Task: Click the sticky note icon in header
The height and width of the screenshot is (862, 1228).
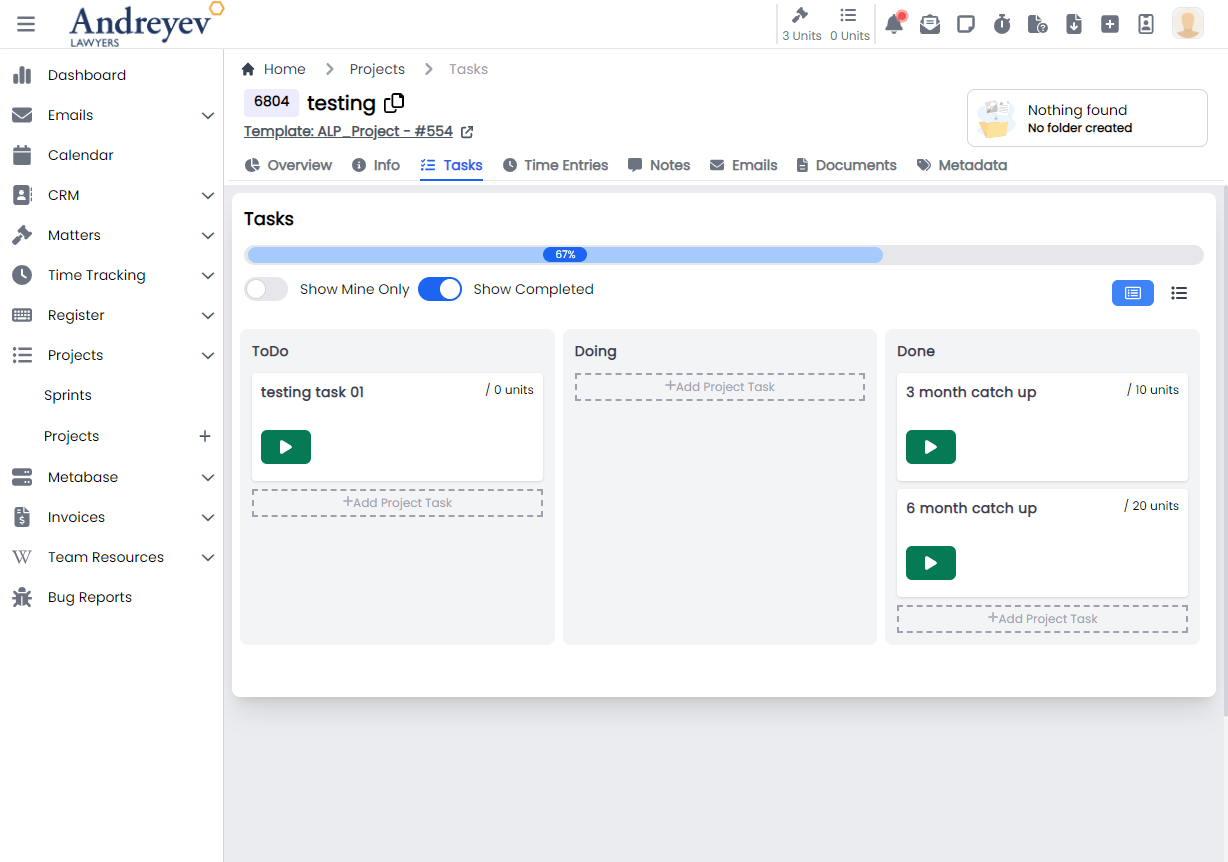Action: [966, 24]
